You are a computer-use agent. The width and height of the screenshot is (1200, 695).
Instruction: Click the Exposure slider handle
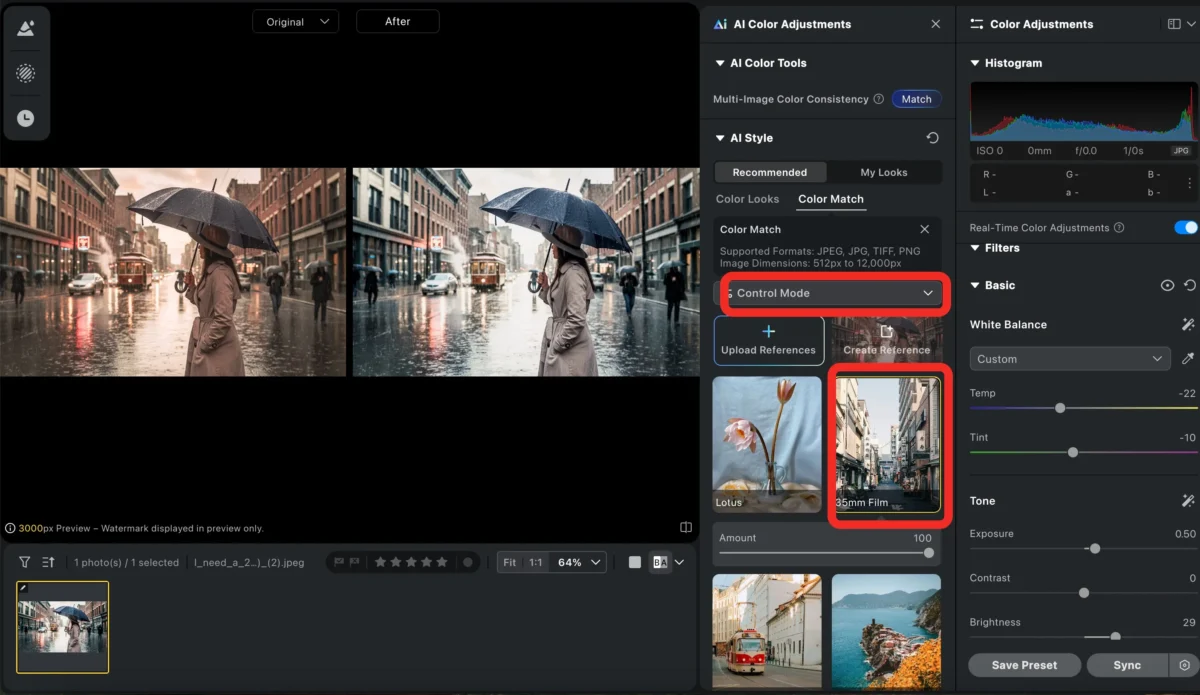tap(1095, 549)
